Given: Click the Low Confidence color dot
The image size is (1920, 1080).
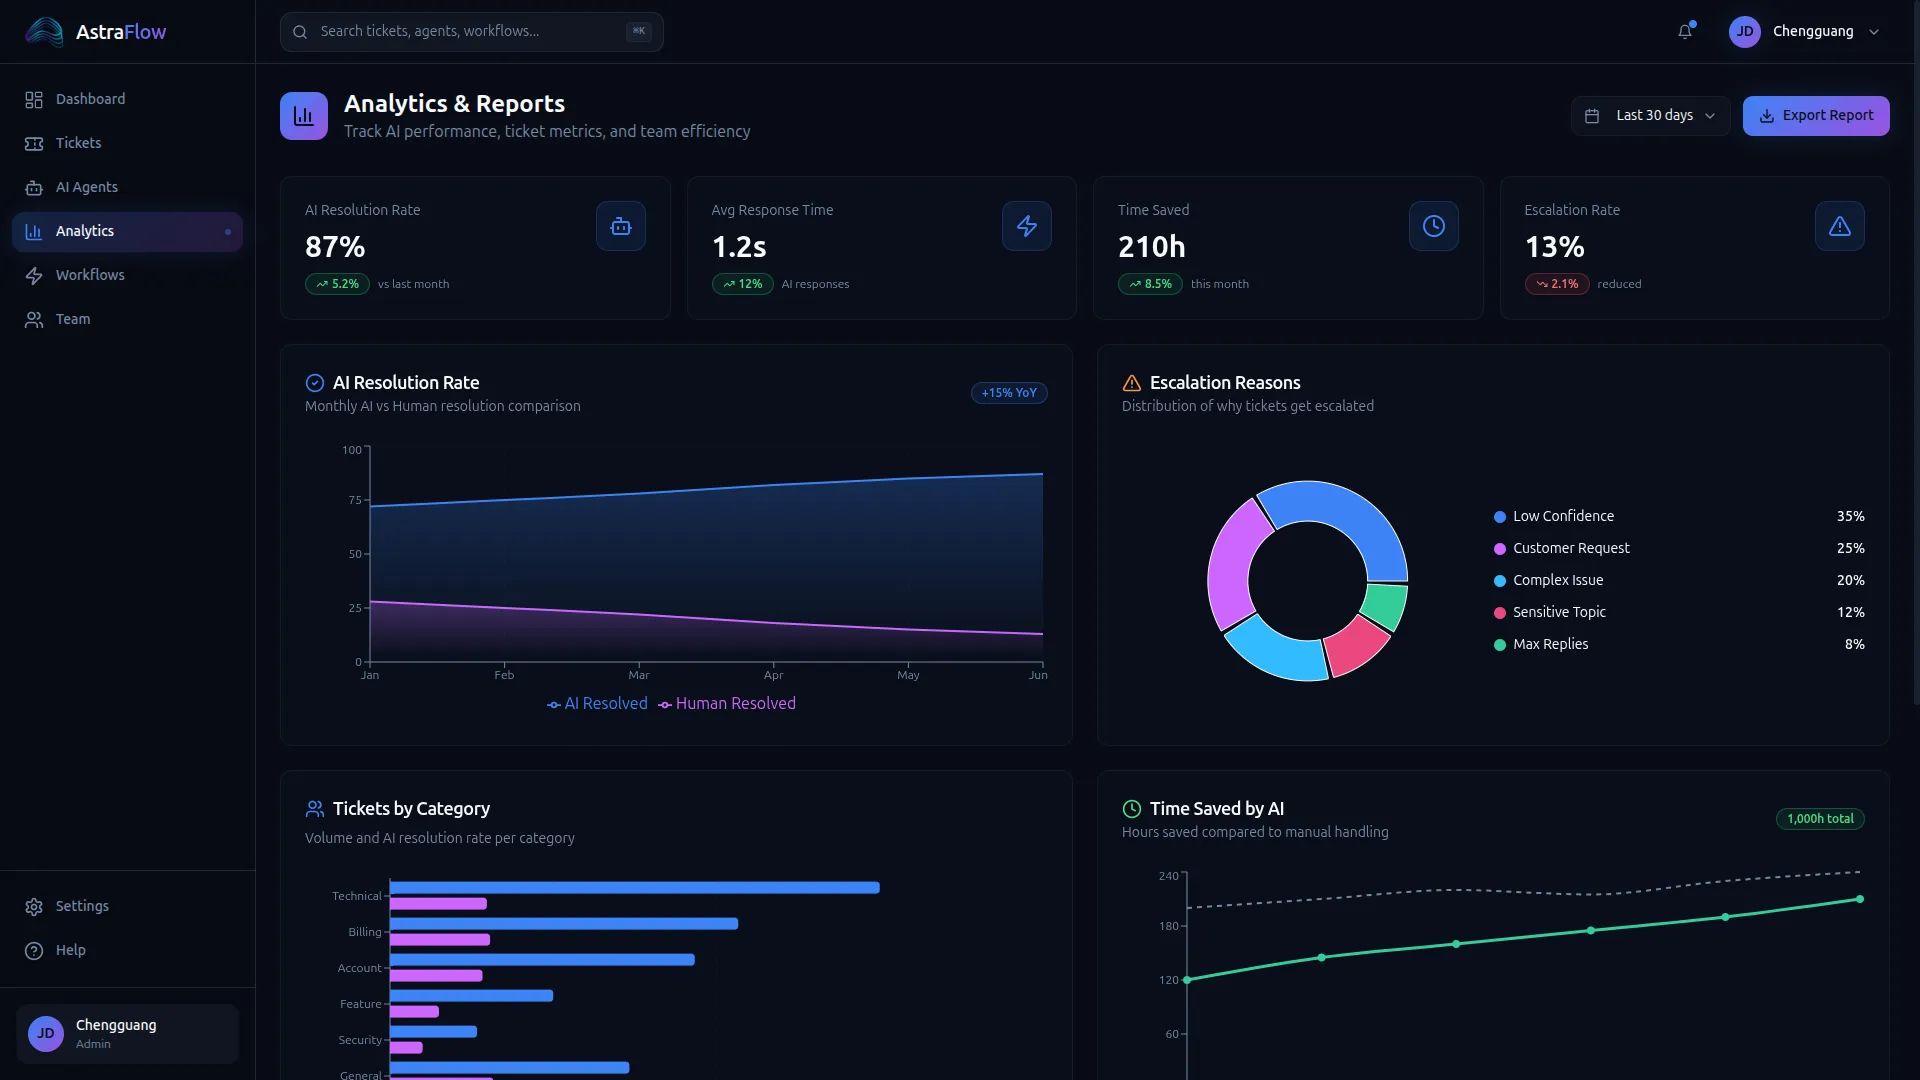Looking at the screenshot, I should 1500,517.
